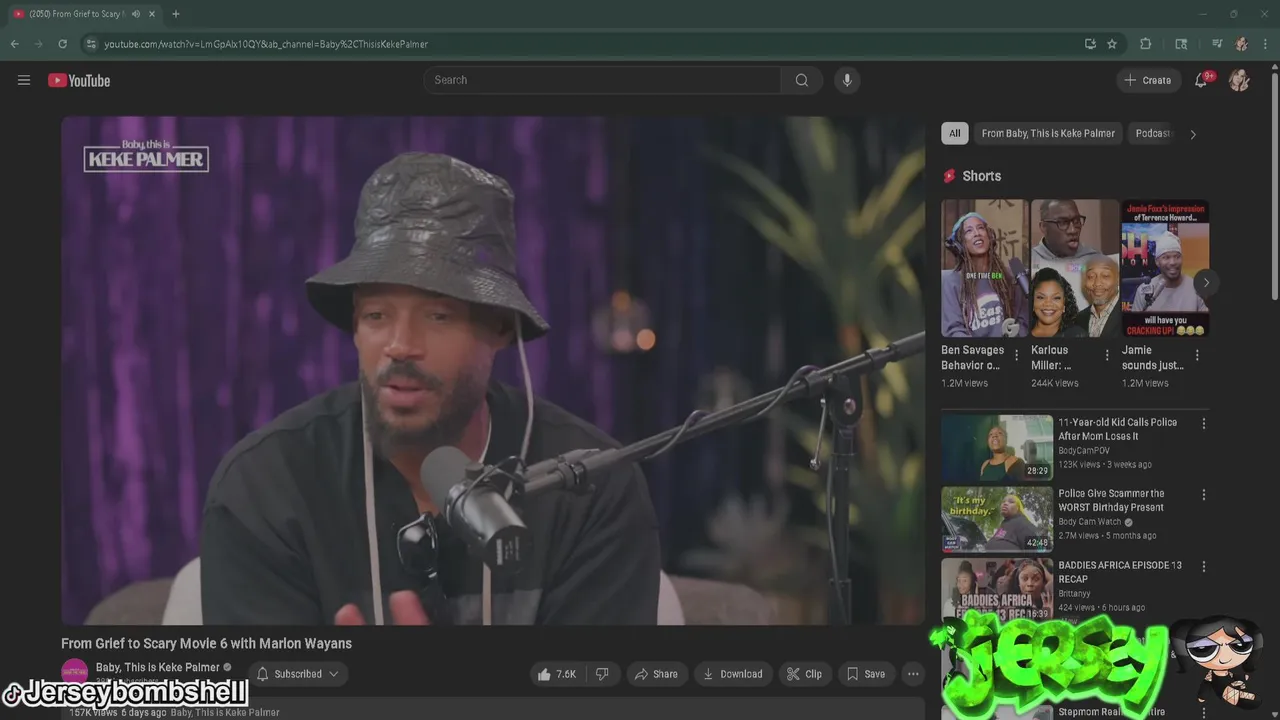View site information icon in address bar
Screen dimensions: 1280x720
91,44
